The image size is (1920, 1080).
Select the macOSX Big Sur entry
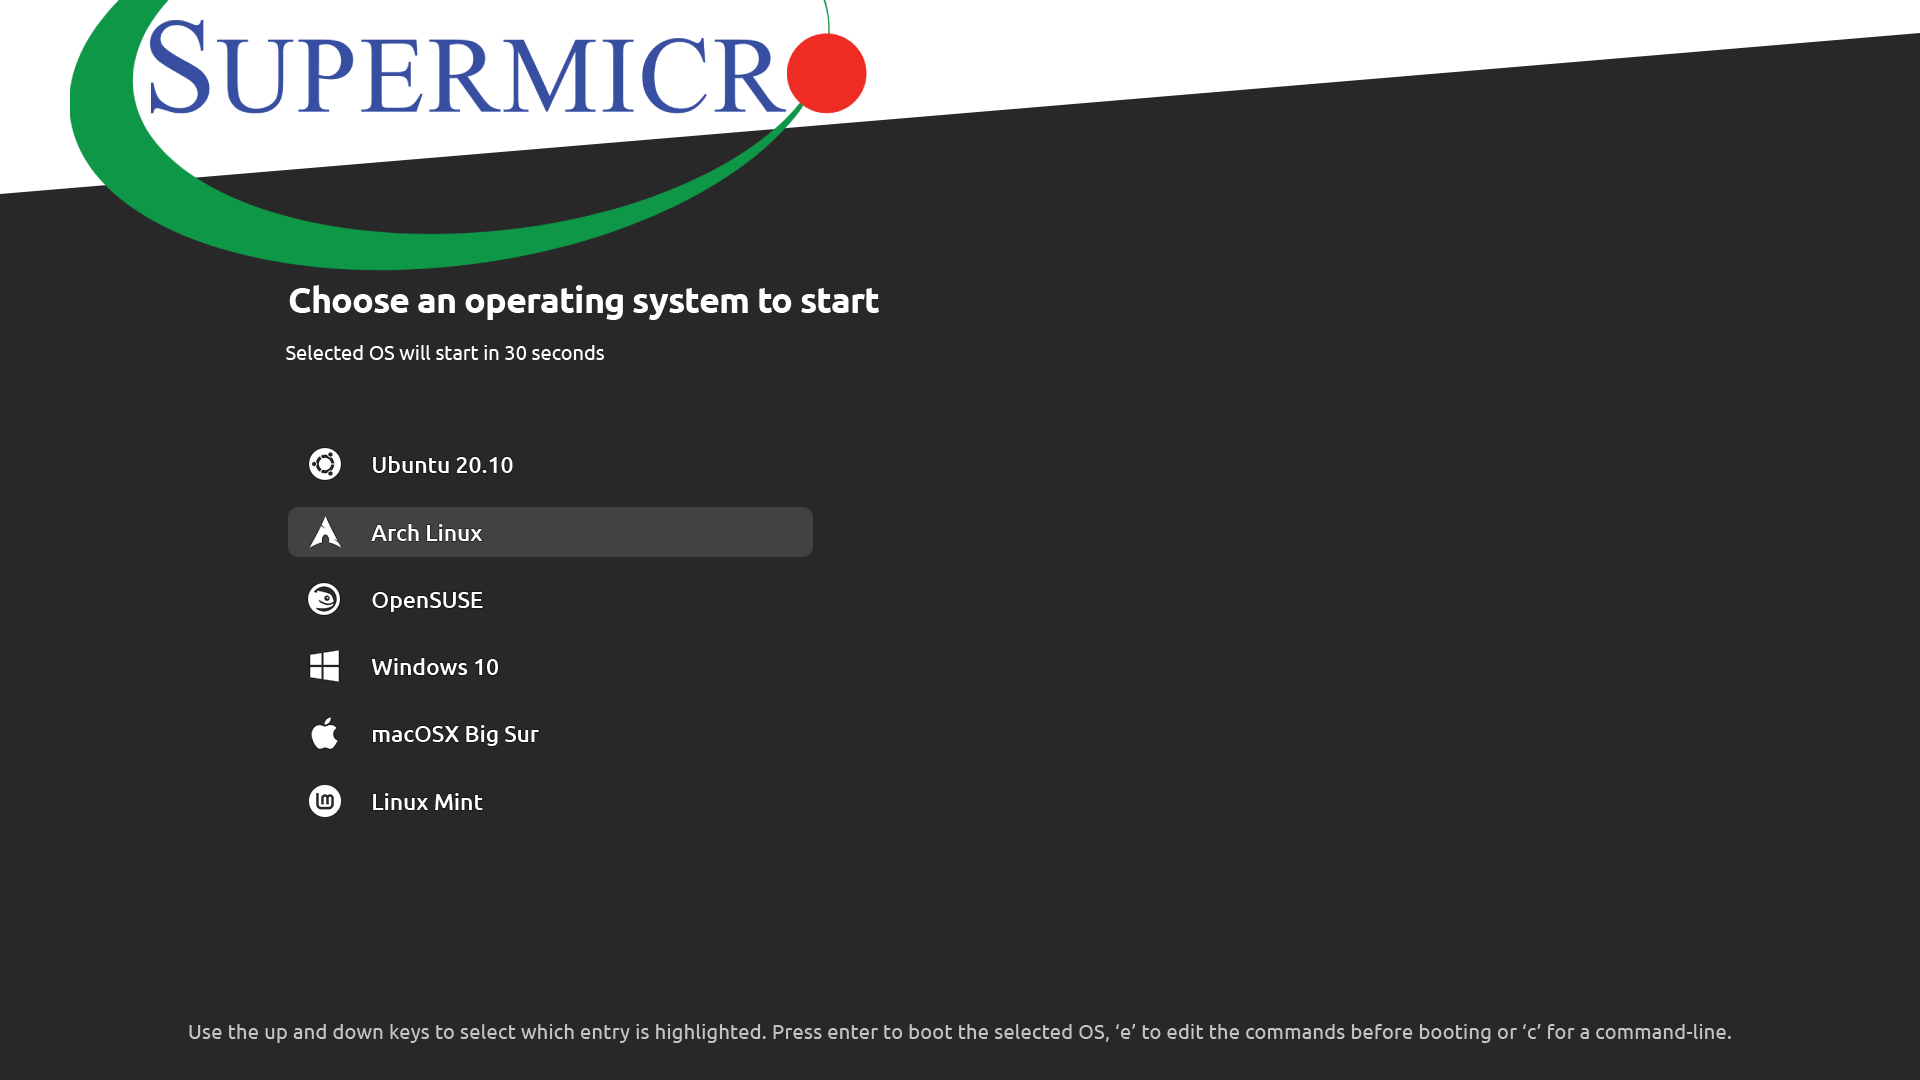click(x=550, y=734)
